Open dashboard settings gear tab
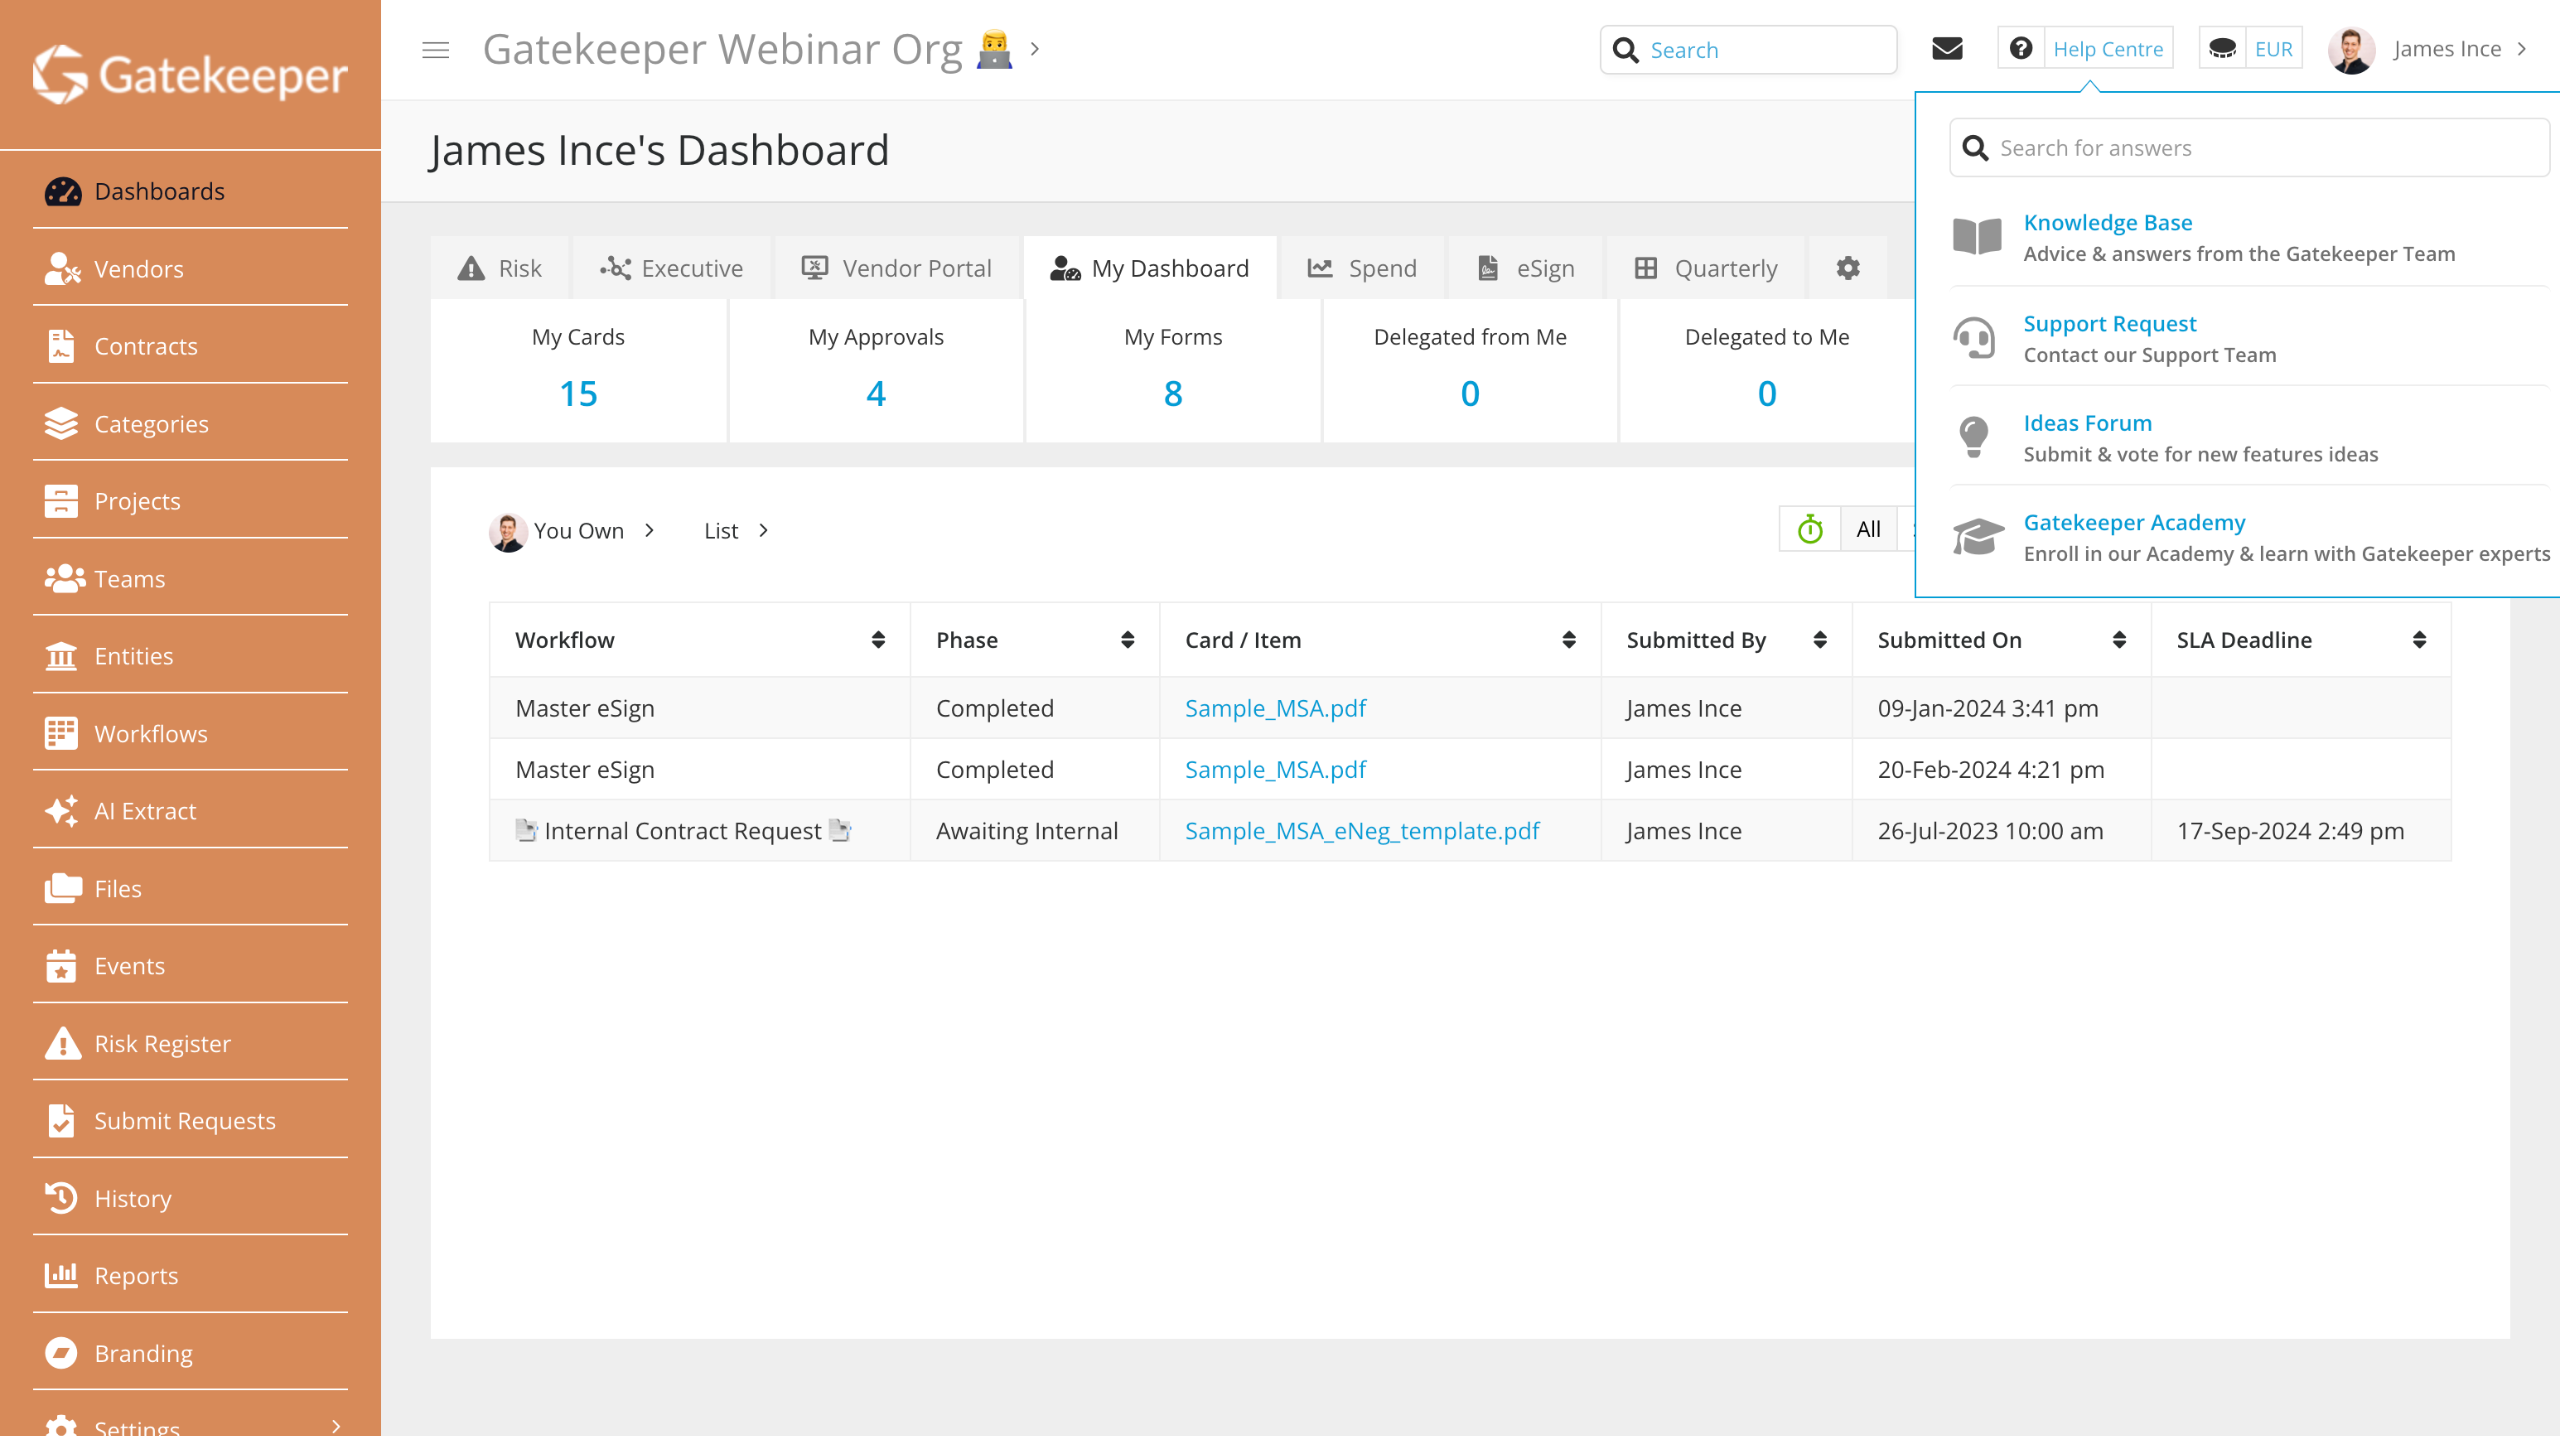 [1847, 268]
